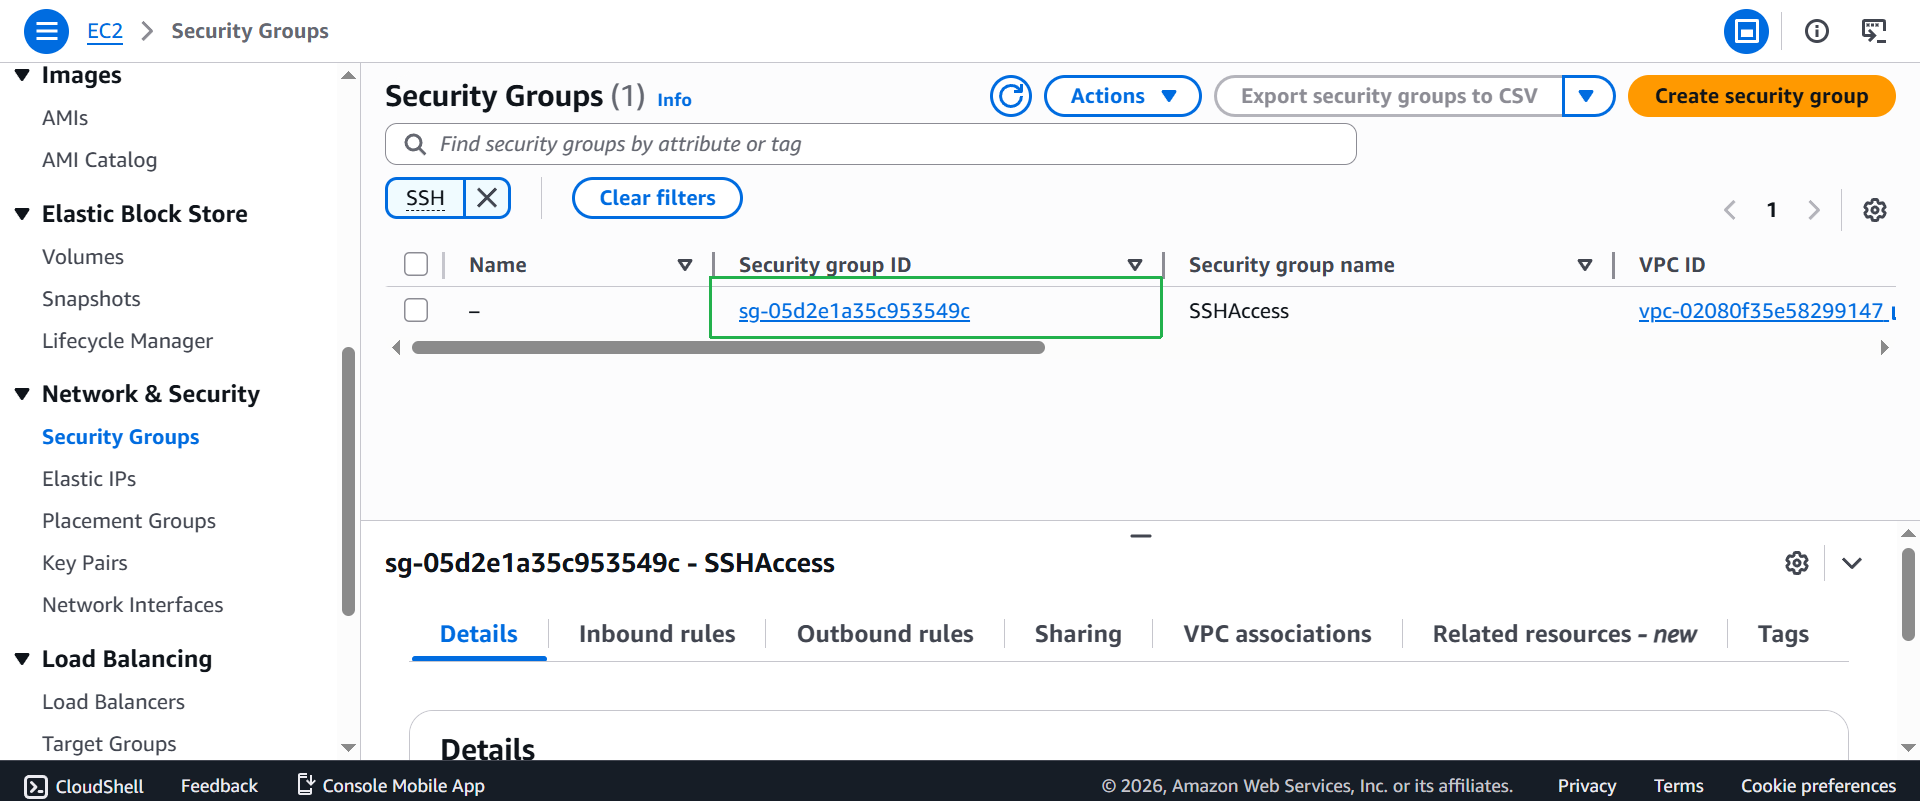Sort by Security group name column
Screen dimensions: 1920x801
[x=1585, y=265]
